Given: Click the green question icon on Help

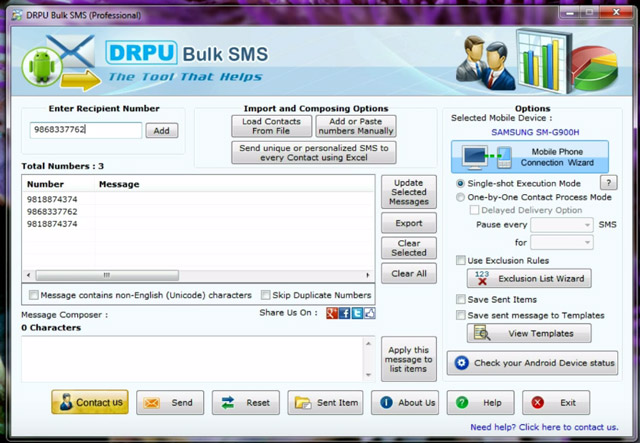Looking at the screenshot, I should [462, 403].
